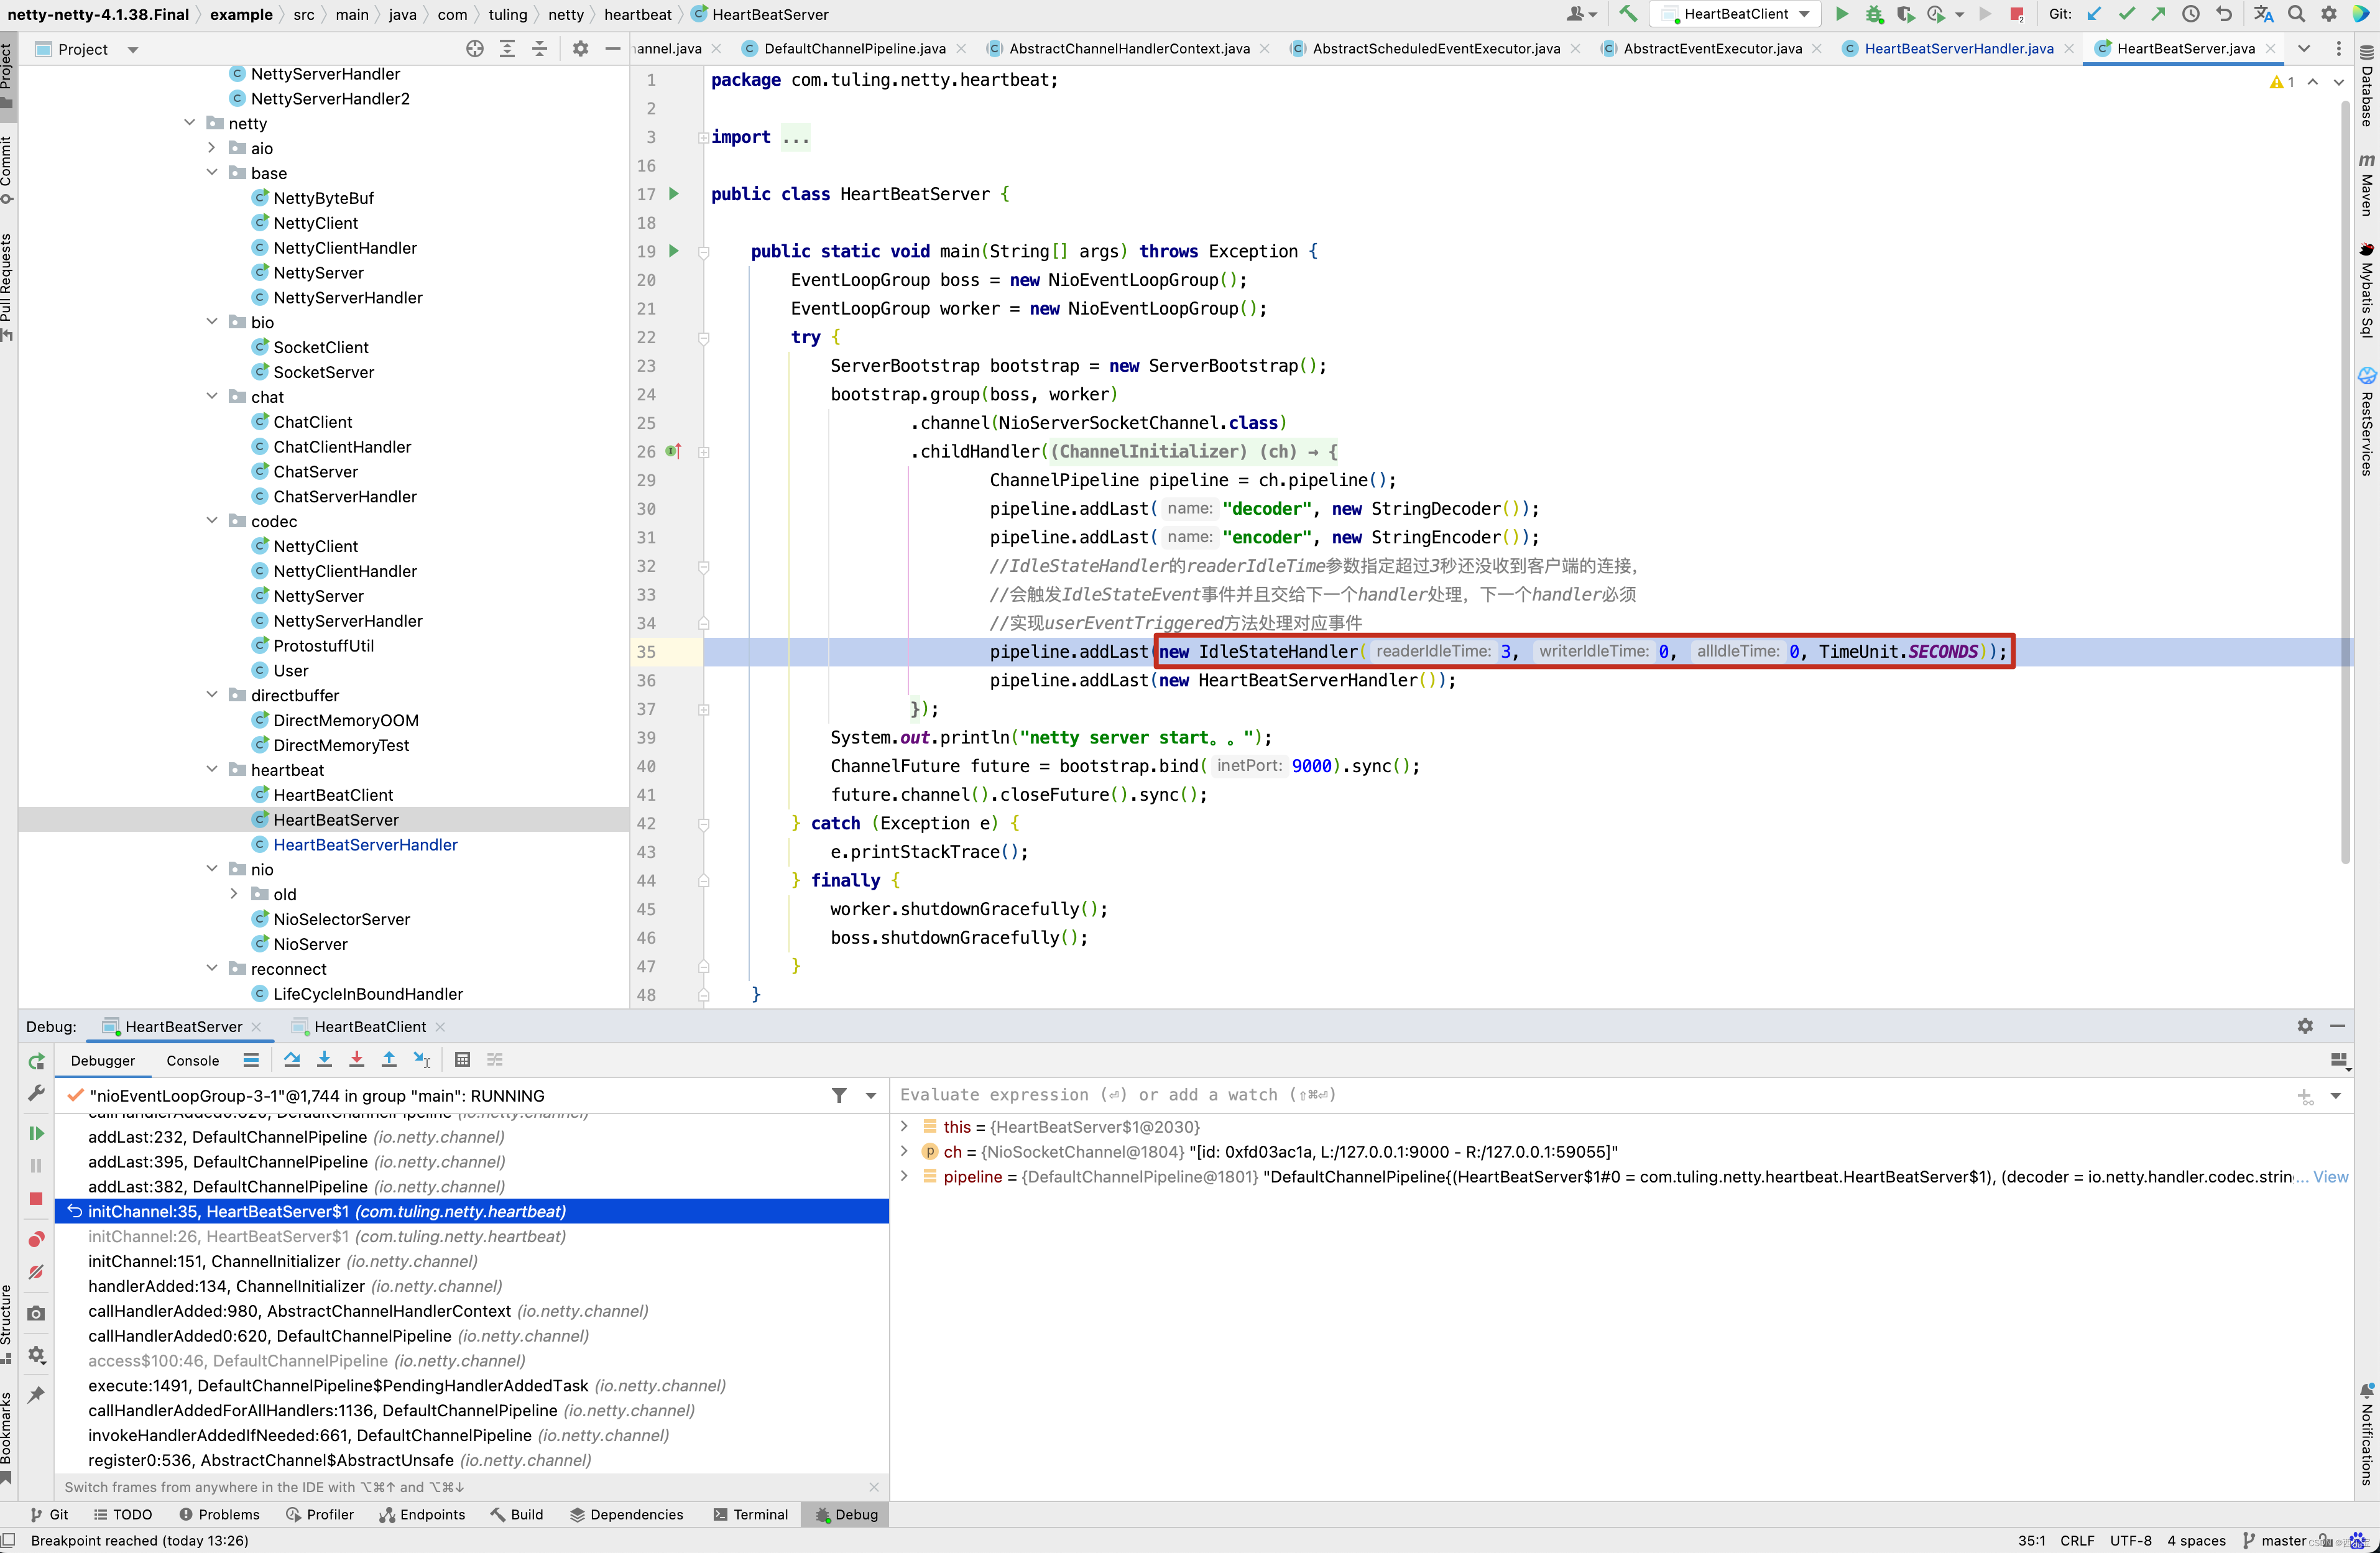The height and width of the screenshot is (1553, 2380).
Task: Expand the aio folder
Action: (212, 148)
